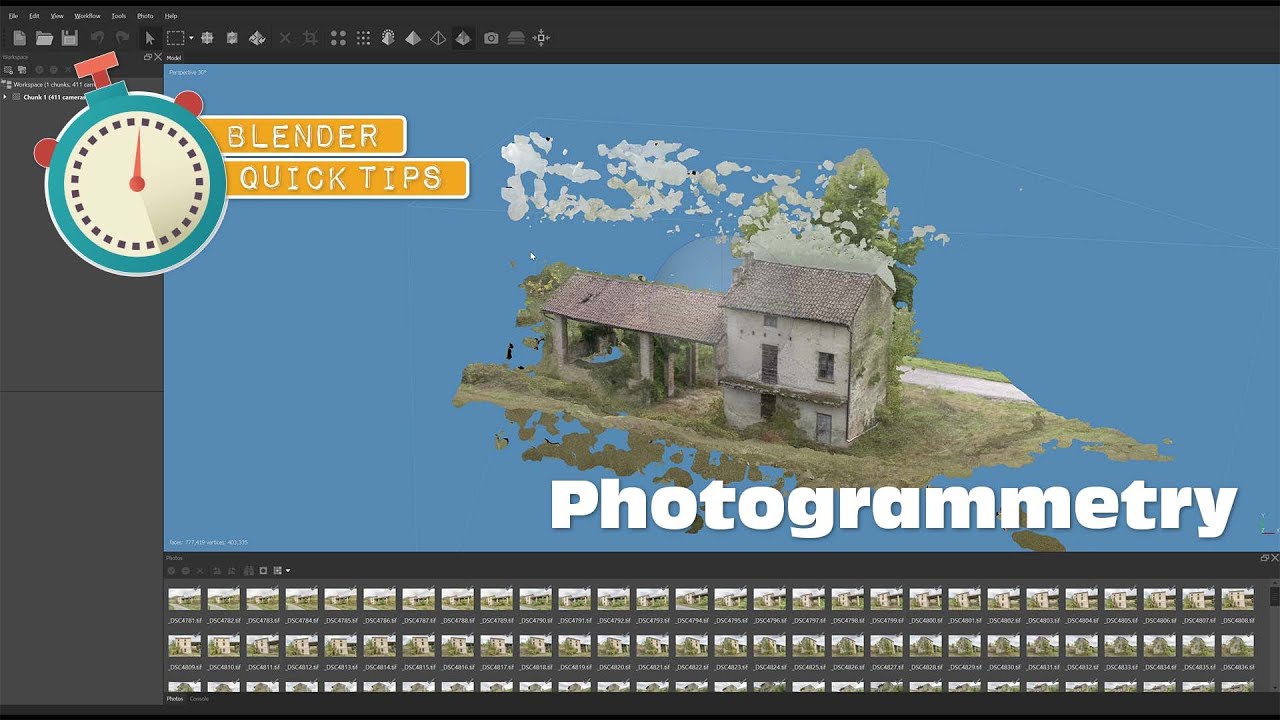Viewport: 1280px width, 720px height.
Task: Click Disable Cameras icon in Photos panel
Action: 185,571
